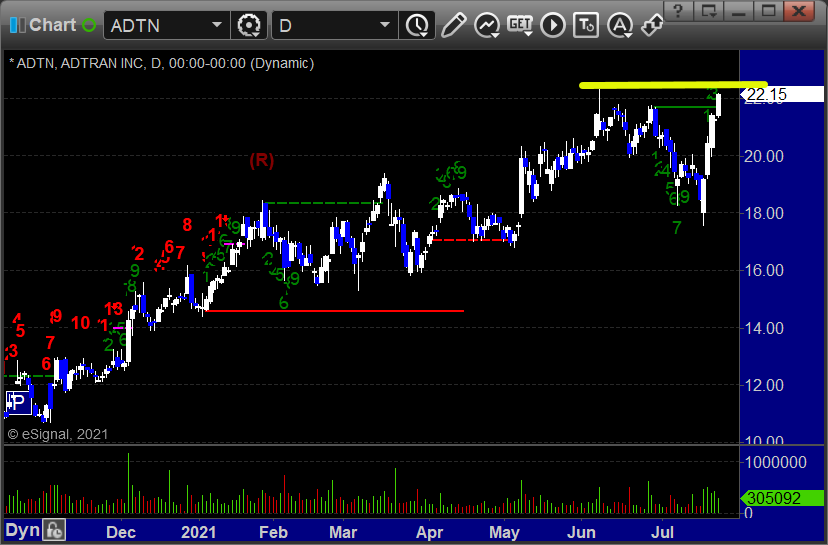Click the 16.00 price axis label
The image size is (828, 545).
pos(764,270)
